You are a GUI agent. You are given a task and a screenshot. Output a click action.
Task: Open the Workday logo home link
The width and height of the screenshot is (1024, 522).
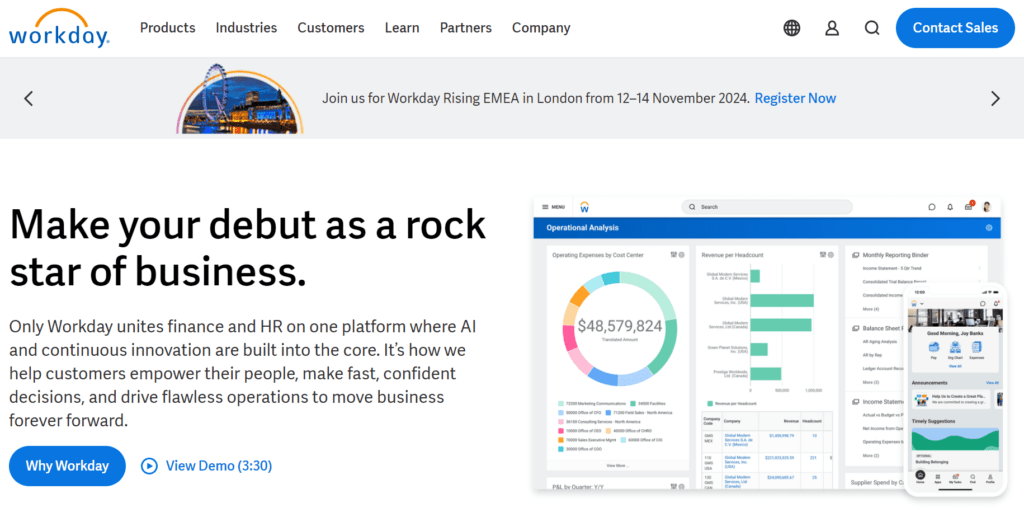pos(59,28)
